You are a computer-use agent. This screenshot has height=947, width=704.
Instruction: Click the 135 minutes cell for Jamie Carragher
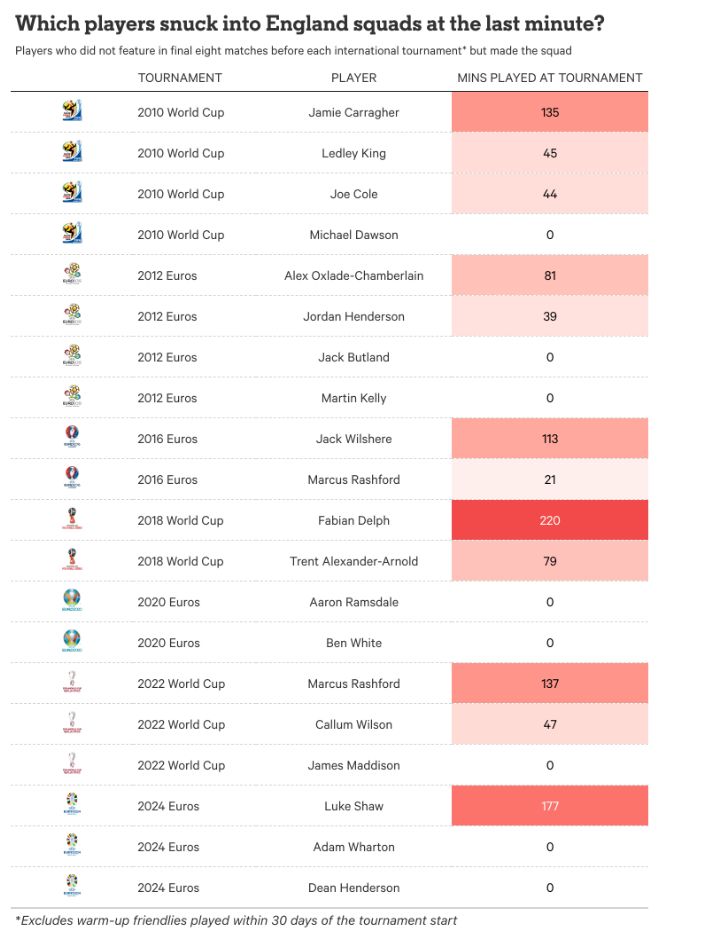550,112
